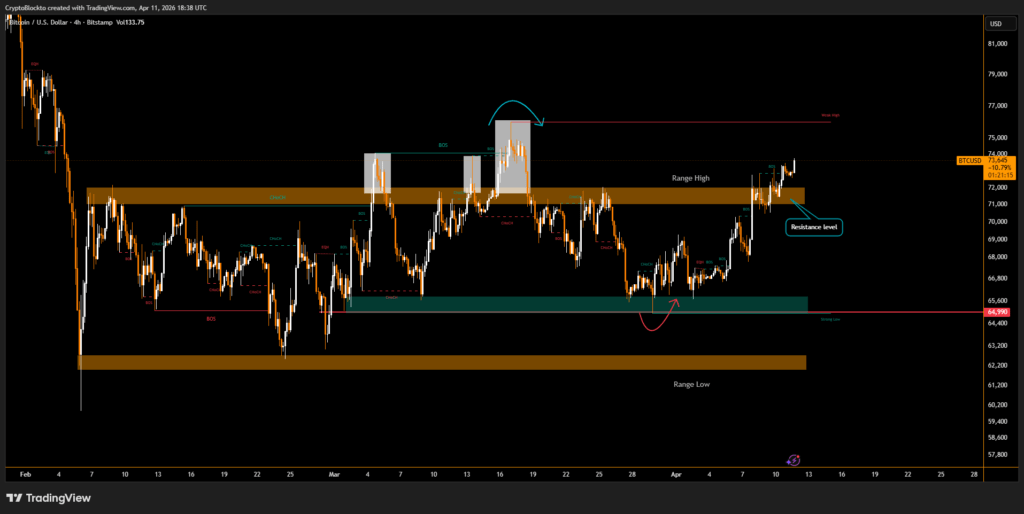Screen dimensions: 1024x514
Task: Open the USD currency selector
Action: pyautogui.click(x=995, y=23)
